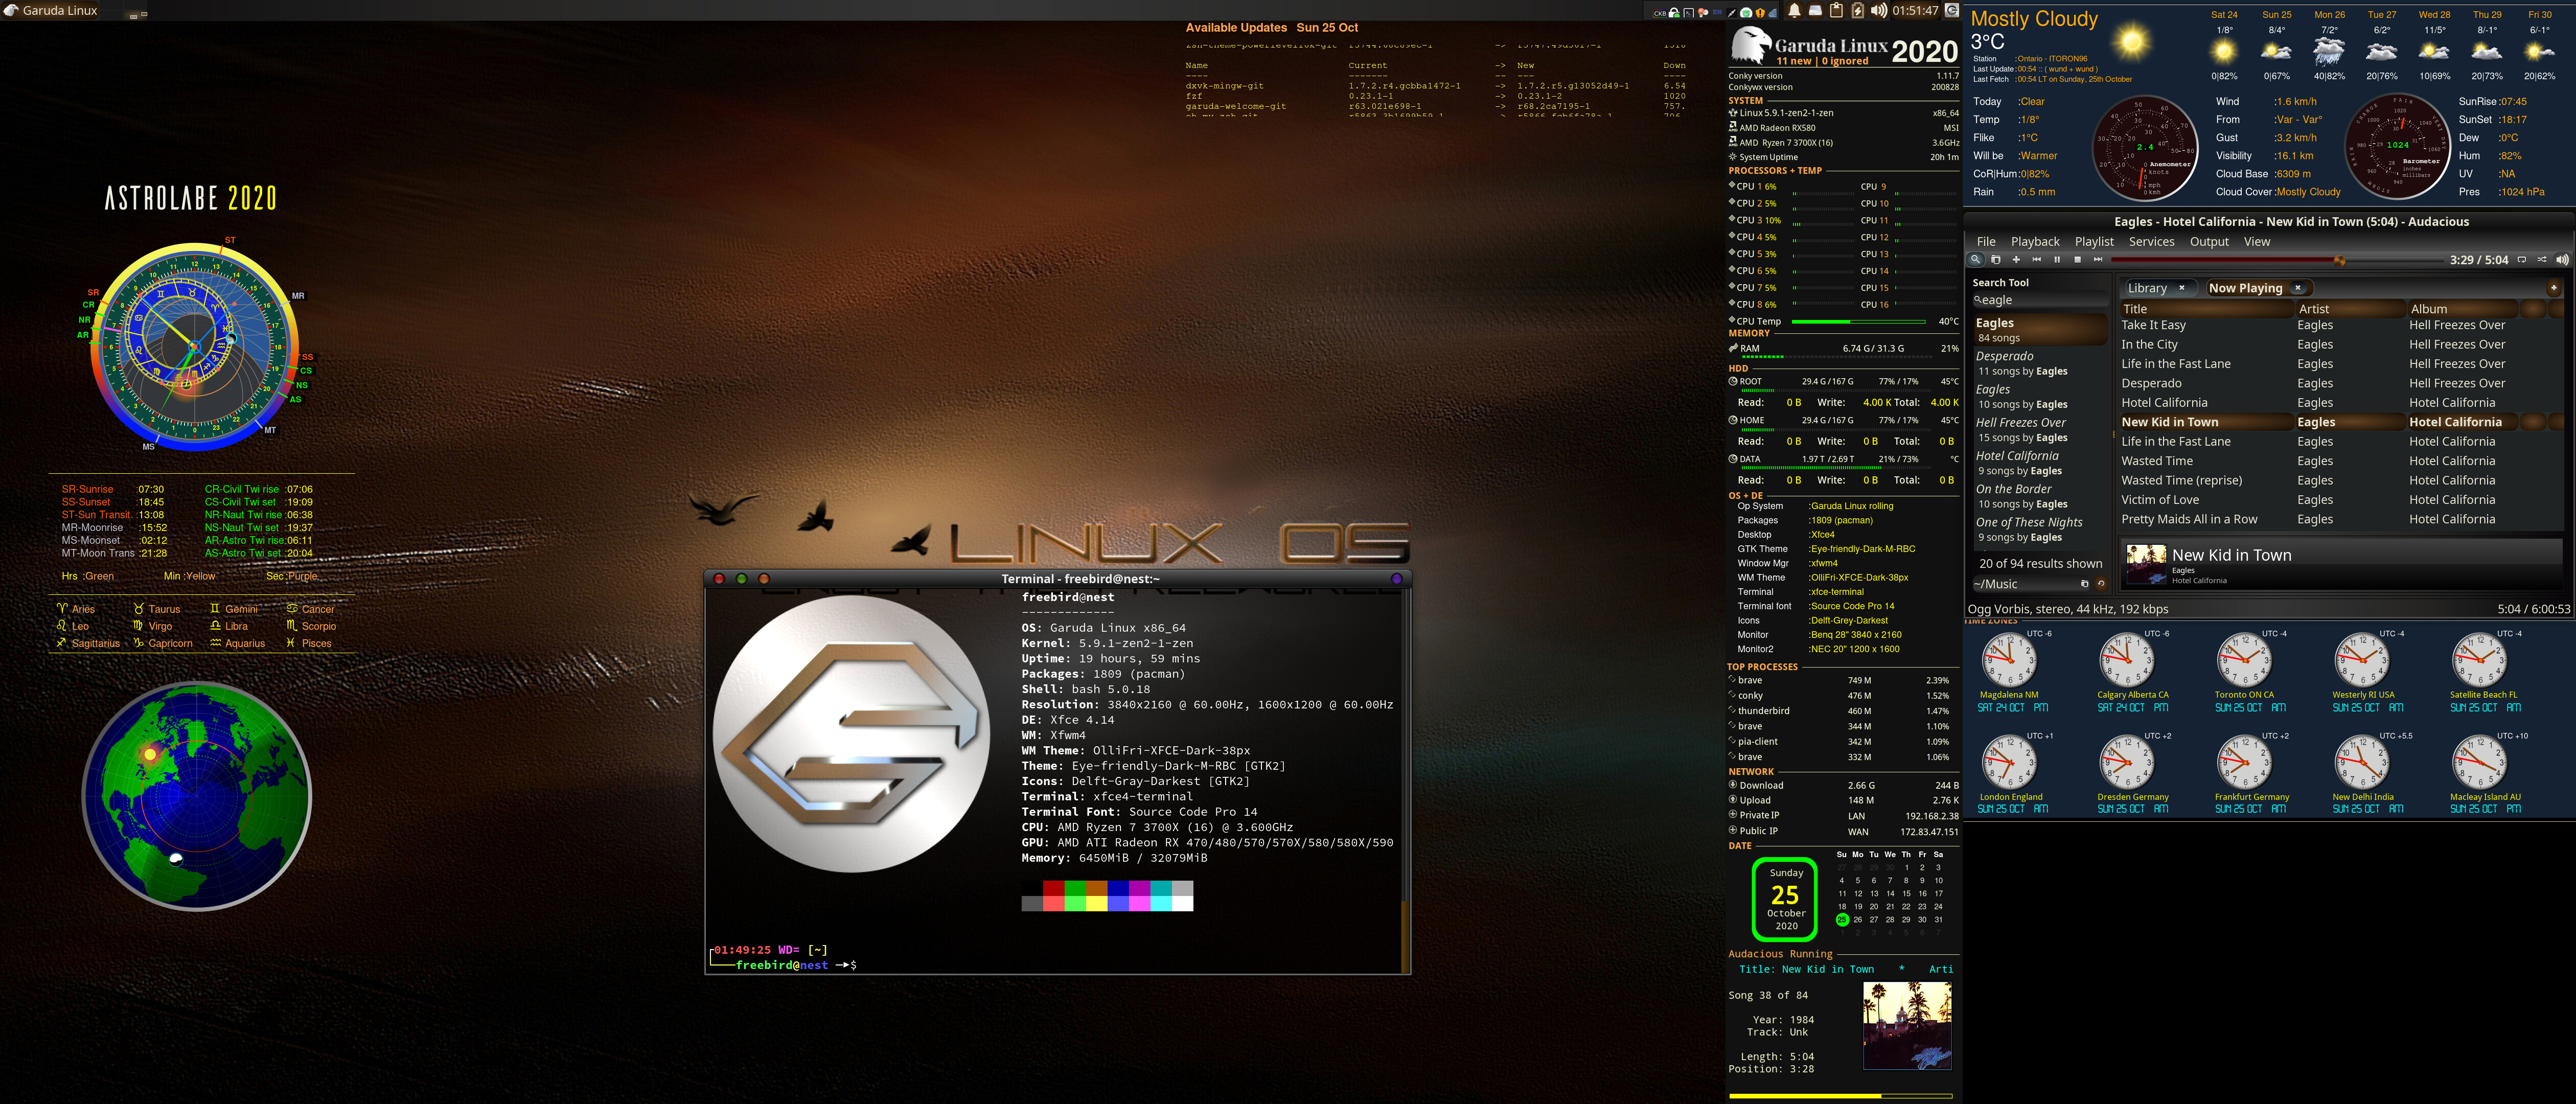The height and width of the screenshot is (1104, 2576).
Task: Open the Services menu
Action: (2151, 242)
